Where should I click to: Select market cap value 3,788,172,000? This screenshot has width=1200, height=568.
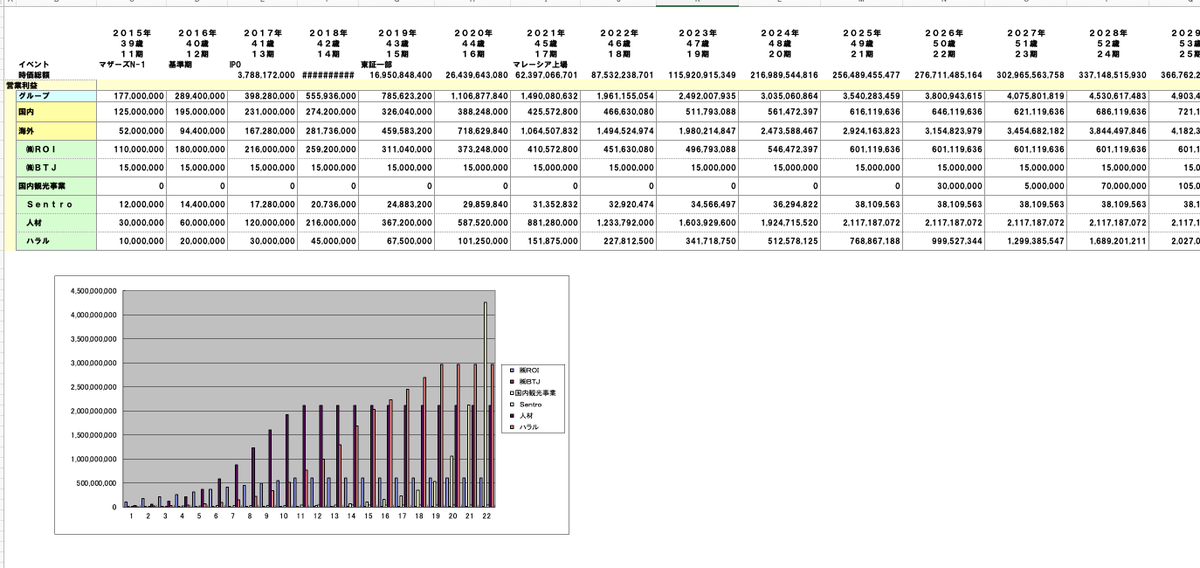pos(265,75)
